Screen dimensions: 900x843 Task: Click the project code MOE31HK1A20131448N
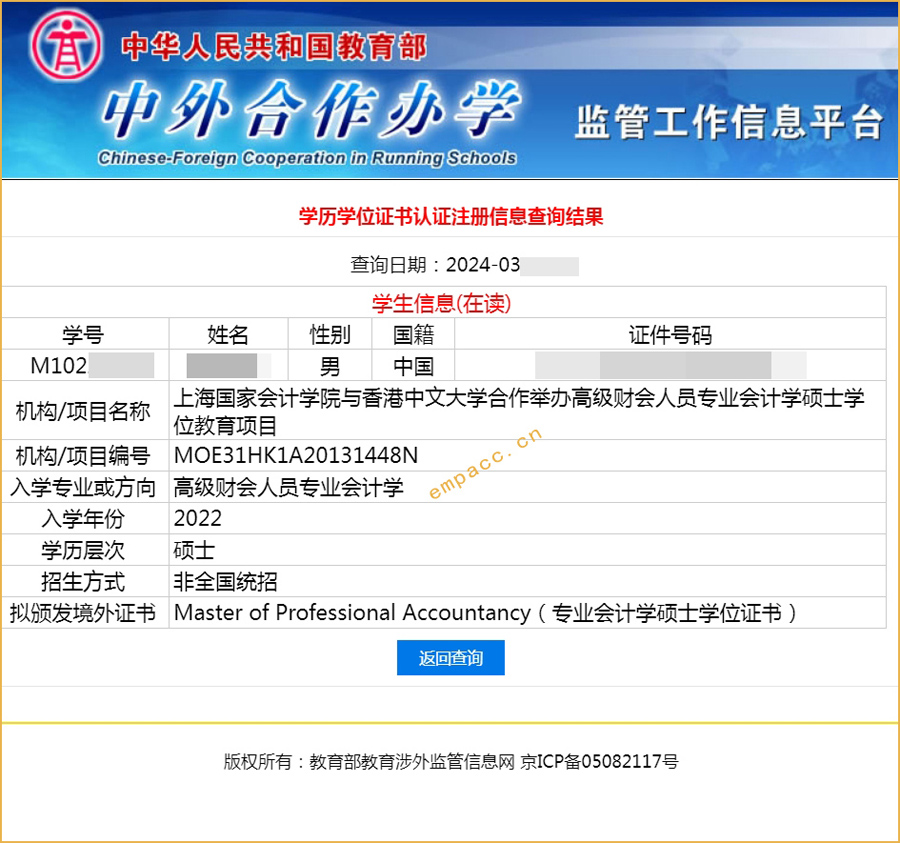pos(296,456)
